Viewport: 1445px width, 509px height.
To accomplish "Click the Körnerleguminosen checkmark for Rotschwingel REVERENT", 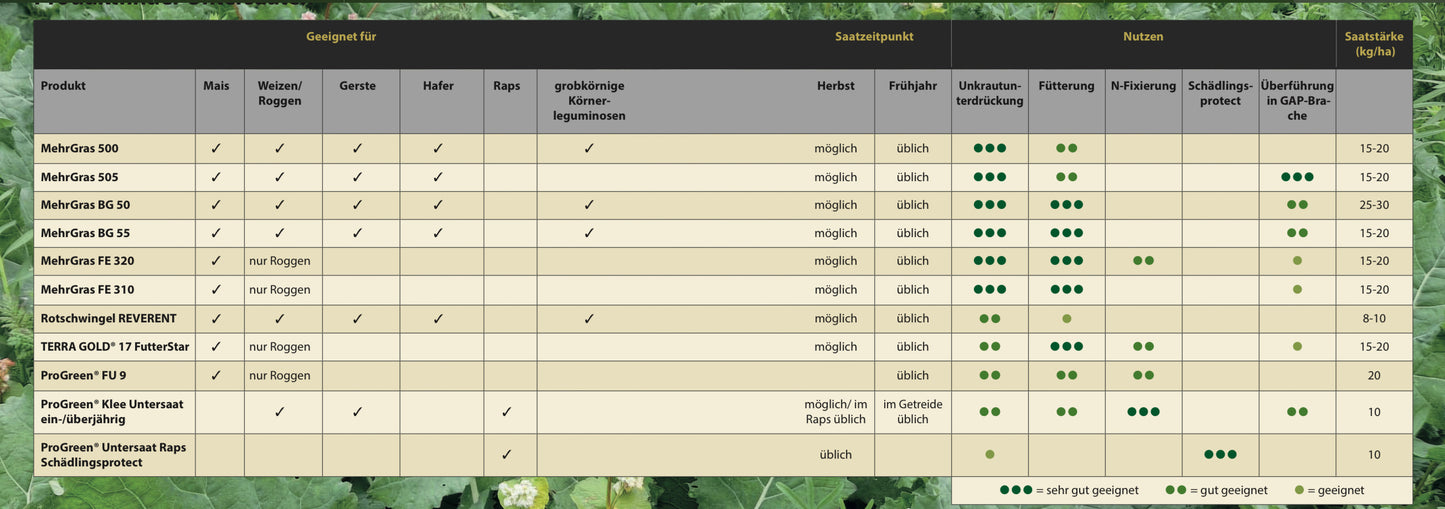I will click(x=589, y=318).
